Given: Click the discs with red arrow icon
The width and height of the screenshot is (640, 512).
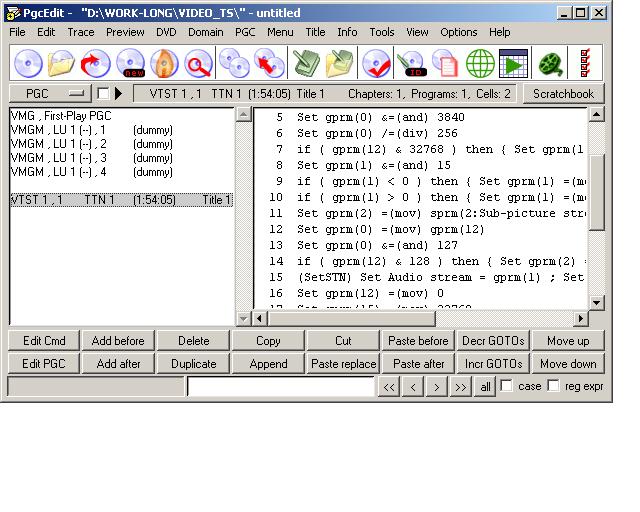Looking at the screenshot, I should pos(269,63).
